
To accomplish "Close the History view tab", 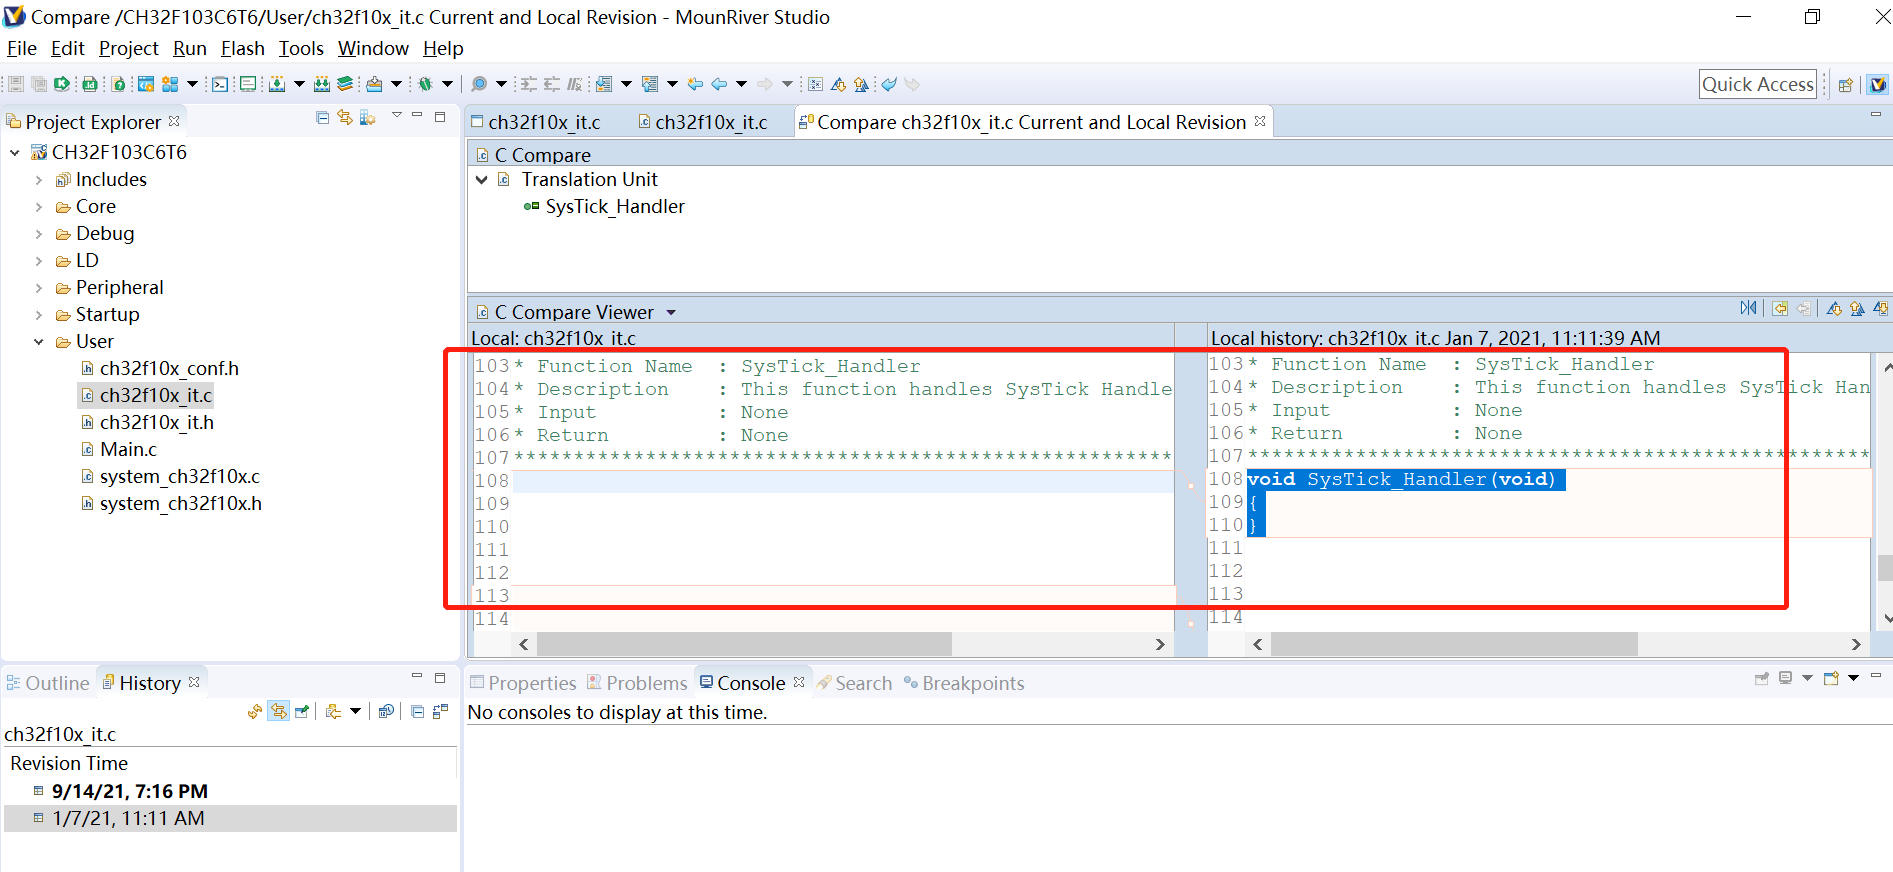I will 194,682.
